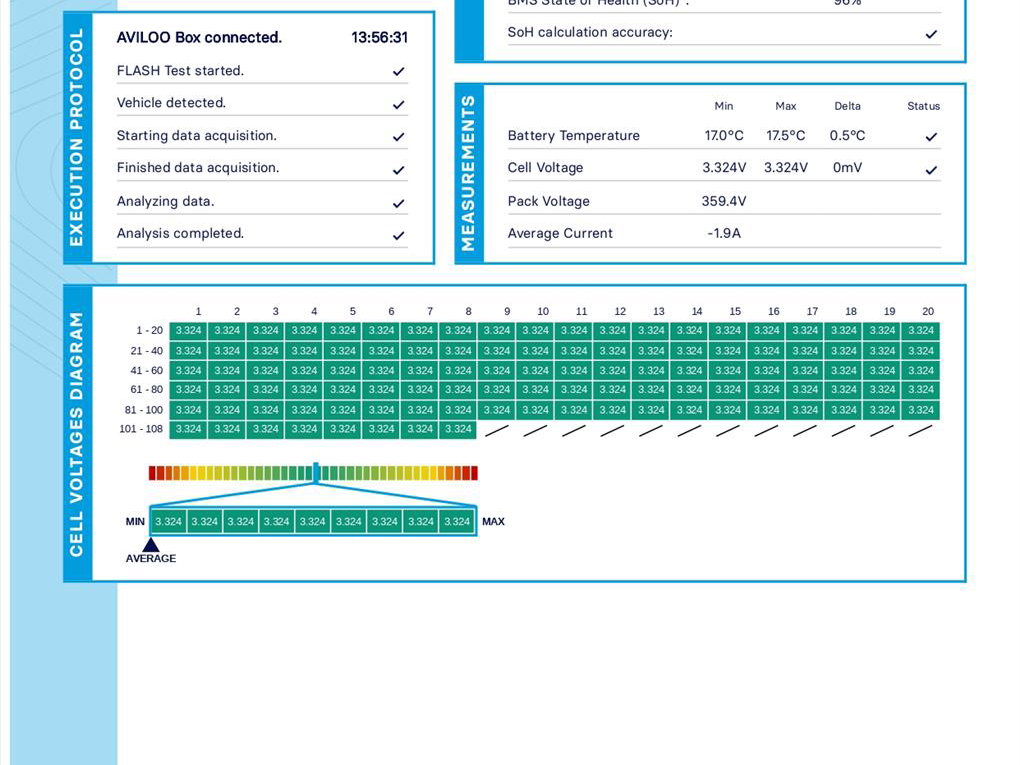Click column header 20 in voltage grid
Image resolution: width=1020 pixels, height=765 pixels.
(x=928, y=311)
